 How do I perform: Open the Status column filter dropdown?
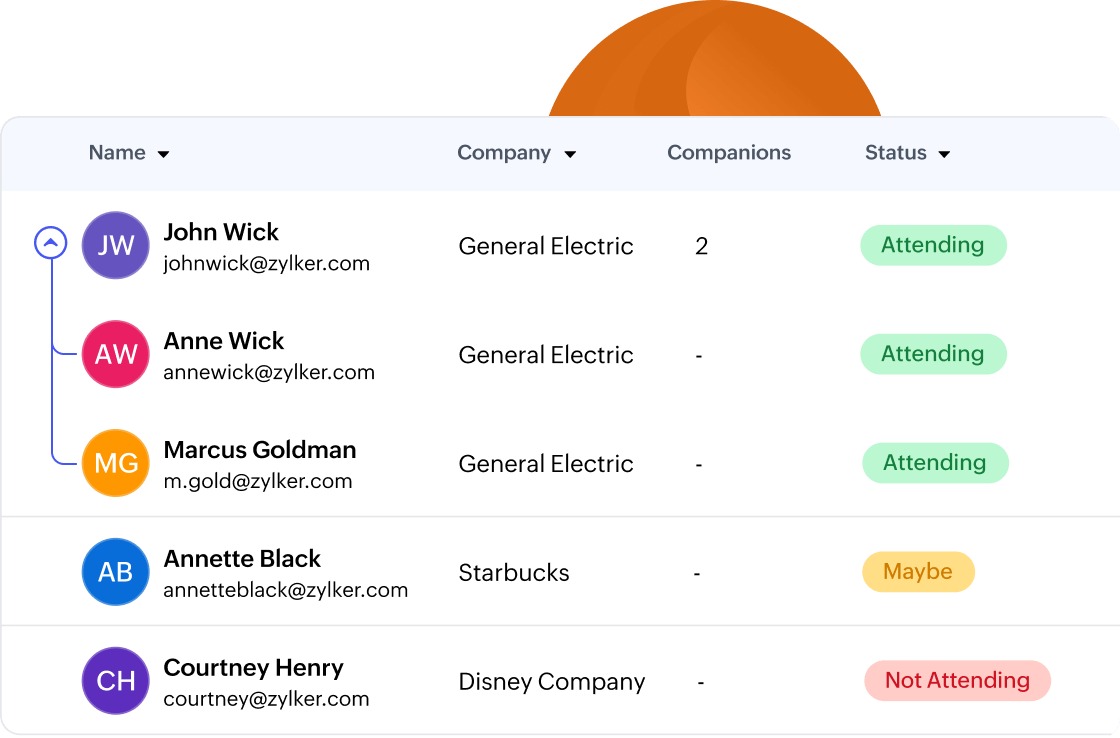pyautogui.click(x=944, y=154)
